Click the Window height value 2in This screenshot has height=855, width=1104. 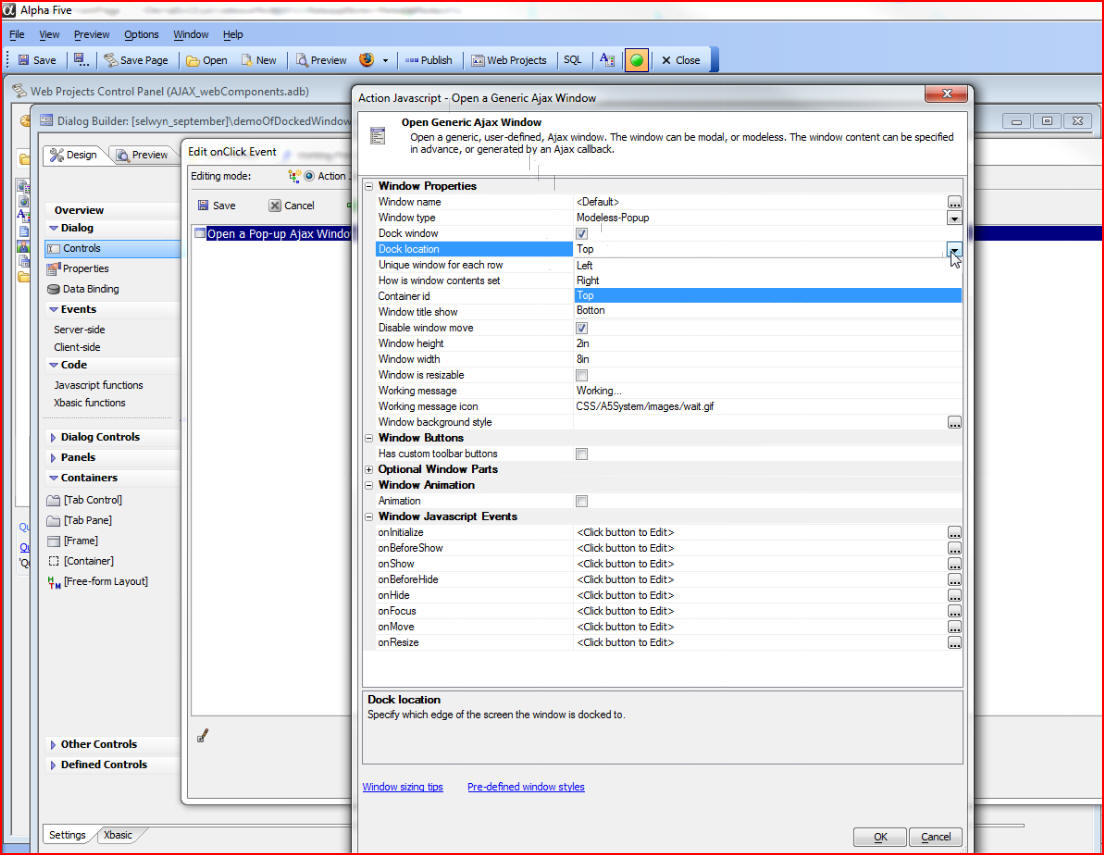(583, 344)
